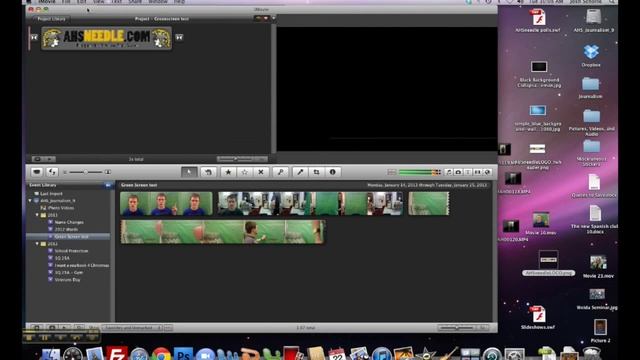
Task: Select the Green Screen test event
Action: click(x=71, y=237)
